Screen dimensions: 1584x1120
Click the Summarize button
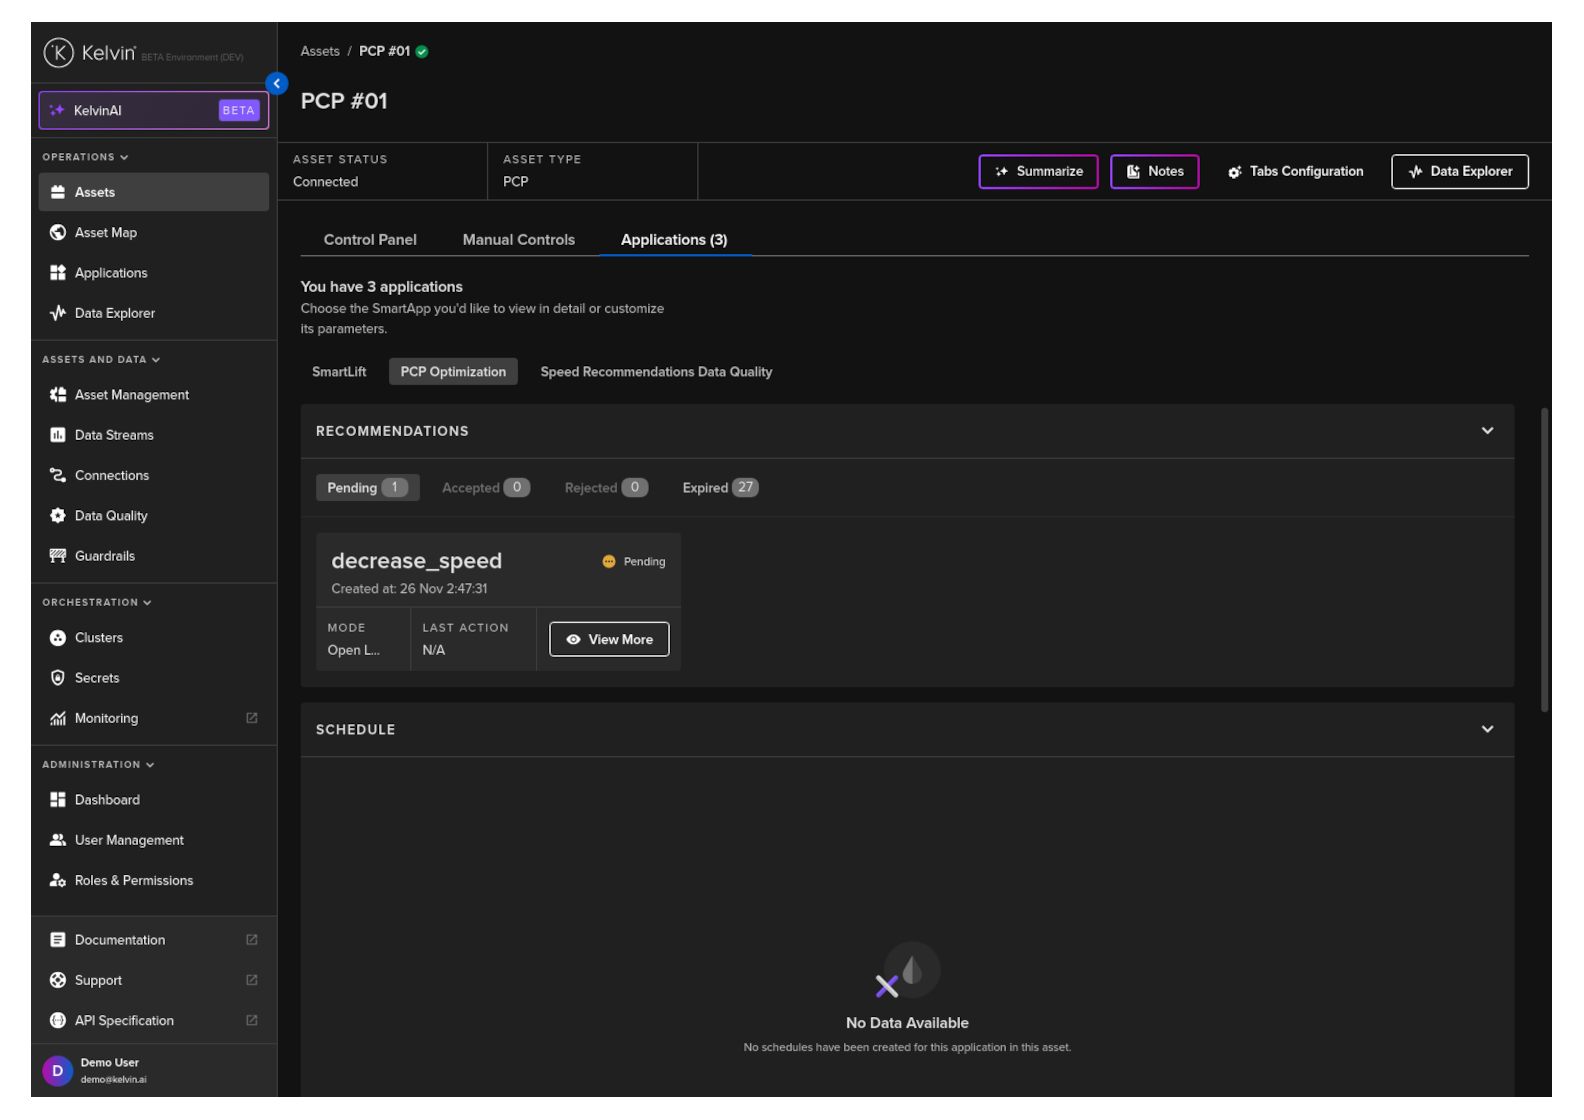click(1038, 172)
